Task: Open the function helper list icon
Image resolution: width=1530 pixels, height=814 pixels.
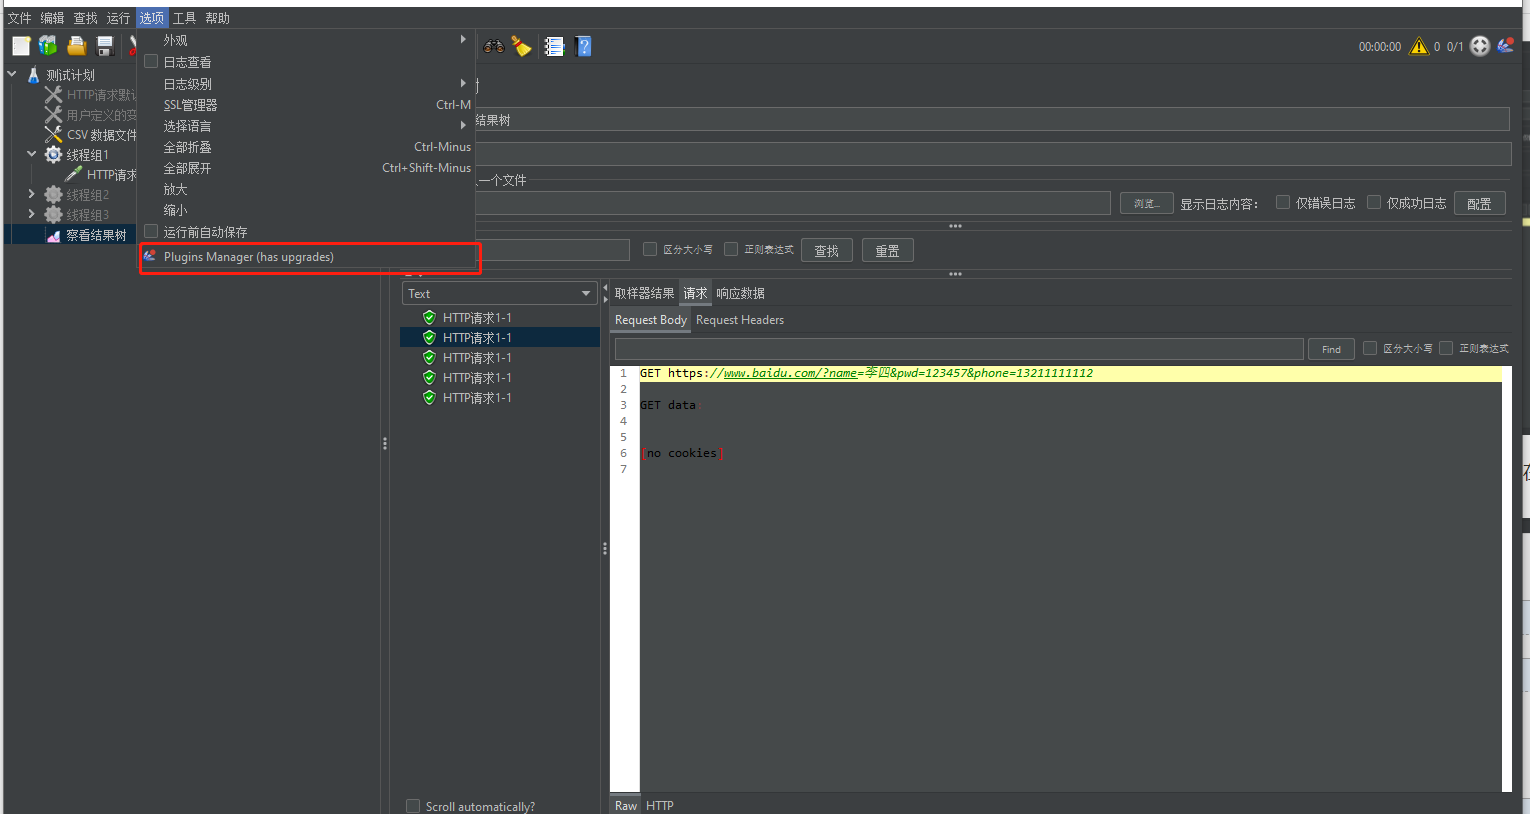Action: click(554, 46)
